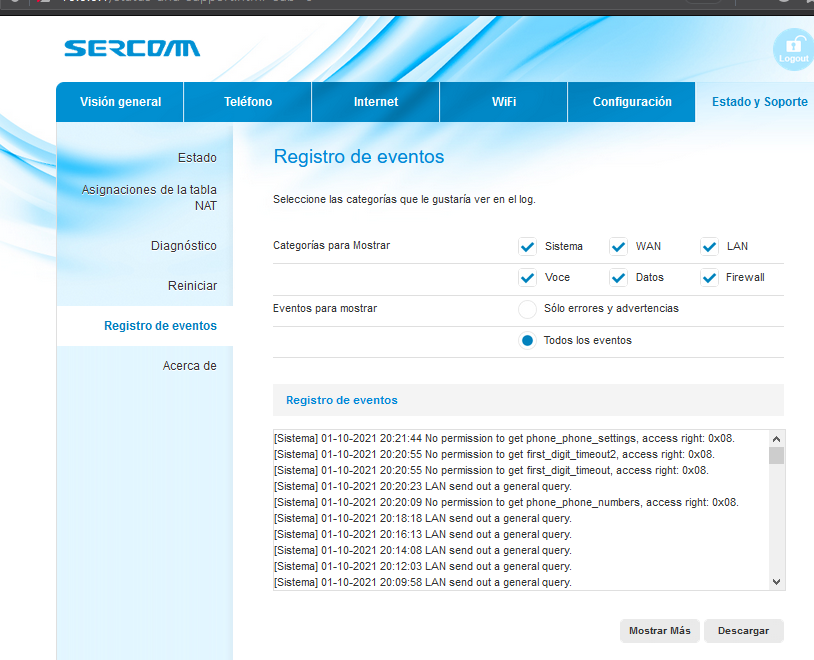
Task: Toggle the Firewall checkbox off
Action: point(709,278)
